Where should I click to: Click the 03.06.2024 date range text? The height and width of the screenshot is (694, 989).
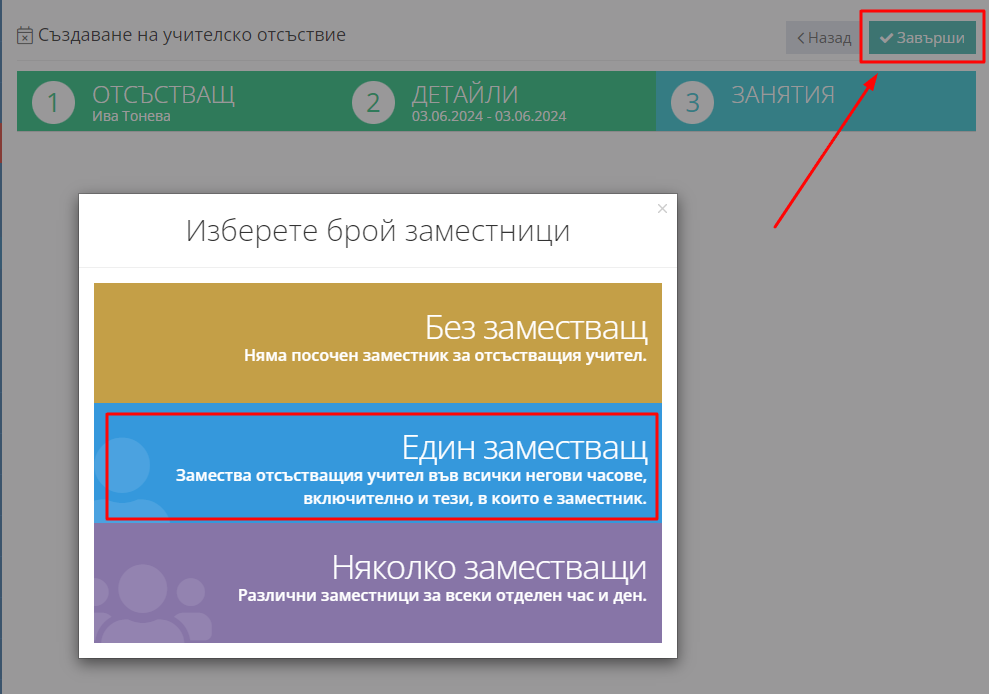(x=489, y=117)
